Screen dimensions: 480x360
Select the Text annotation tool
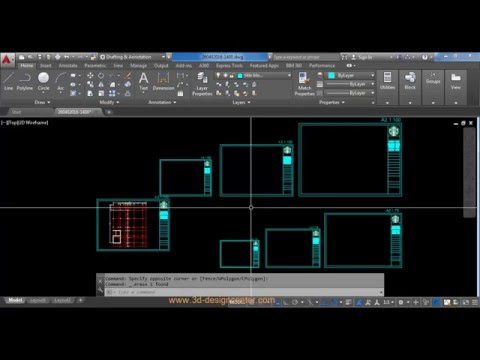(143, 81)
